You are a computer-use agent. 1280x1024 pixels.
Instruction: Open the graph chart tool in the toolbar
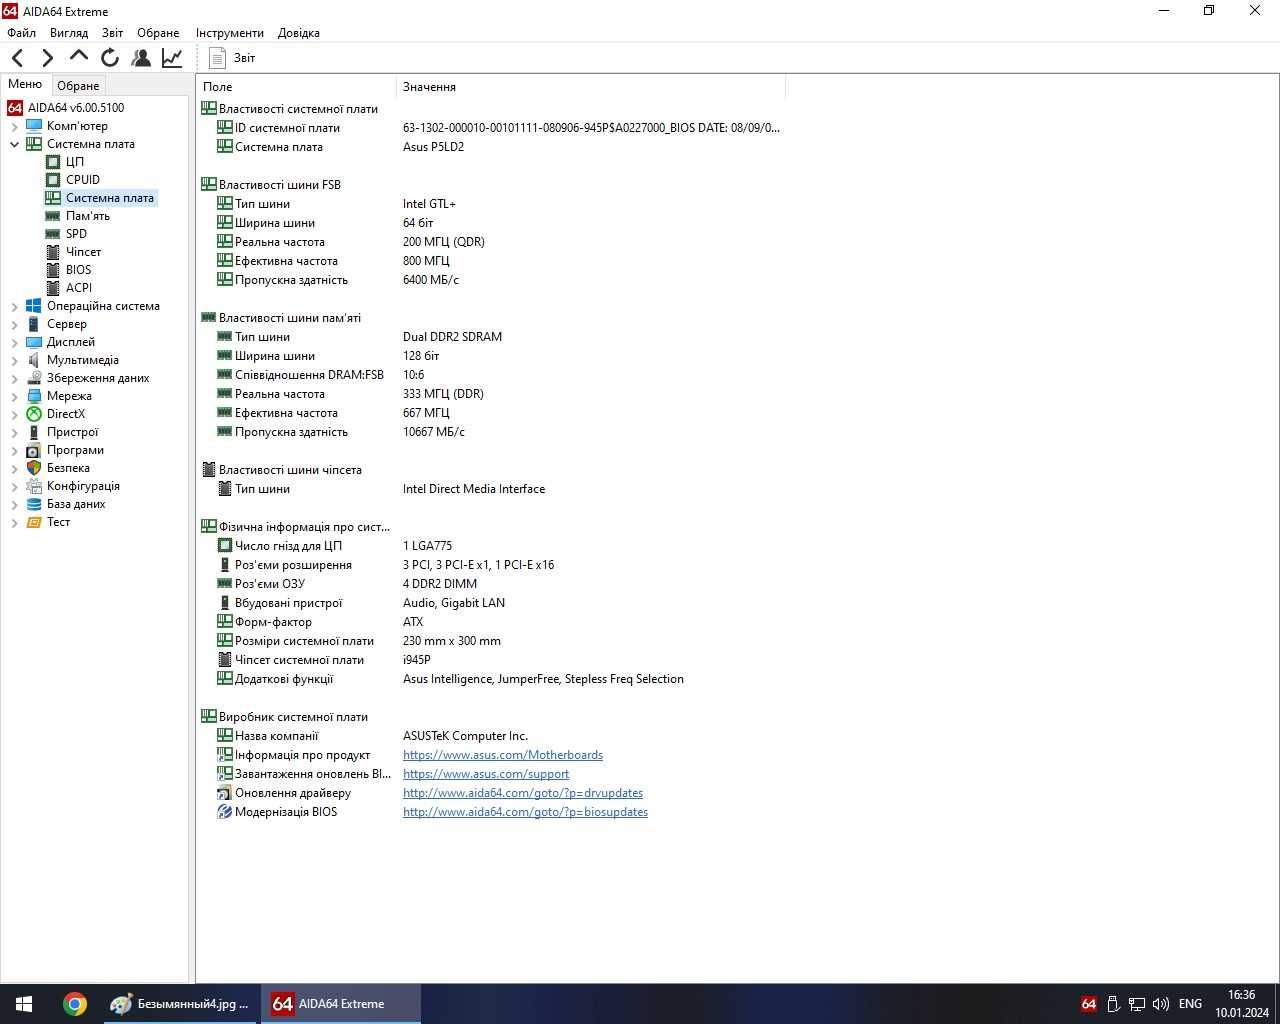[x=172, y=58]
